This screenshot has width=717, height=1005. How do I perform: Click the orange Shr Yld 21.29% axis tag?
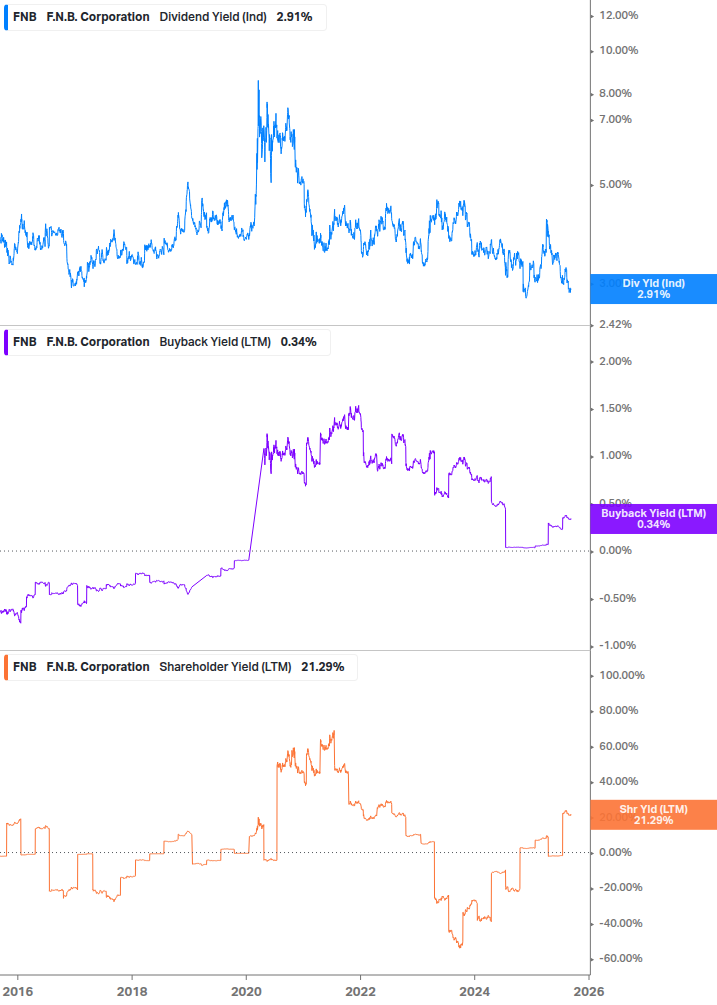pos(653,814)
